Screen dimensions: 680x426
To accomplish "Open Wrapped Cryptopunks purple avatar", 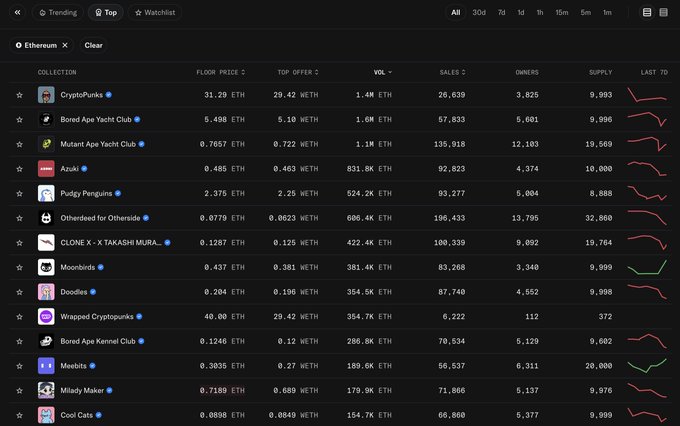I will [x=46, y=317].
